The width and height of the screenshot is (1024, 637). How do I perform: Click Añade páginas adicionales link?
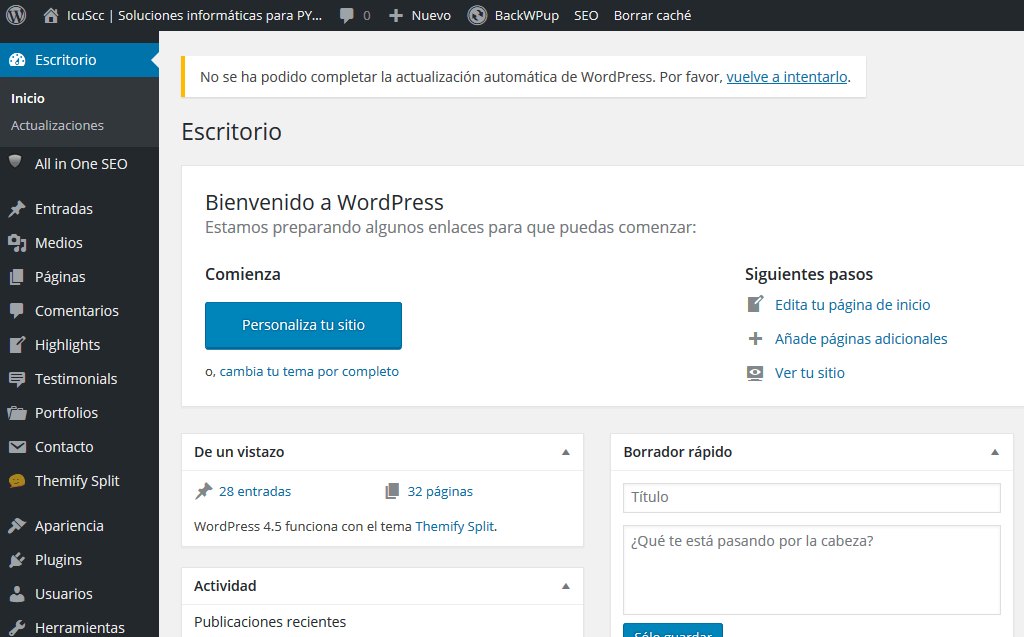pos(861,338)
